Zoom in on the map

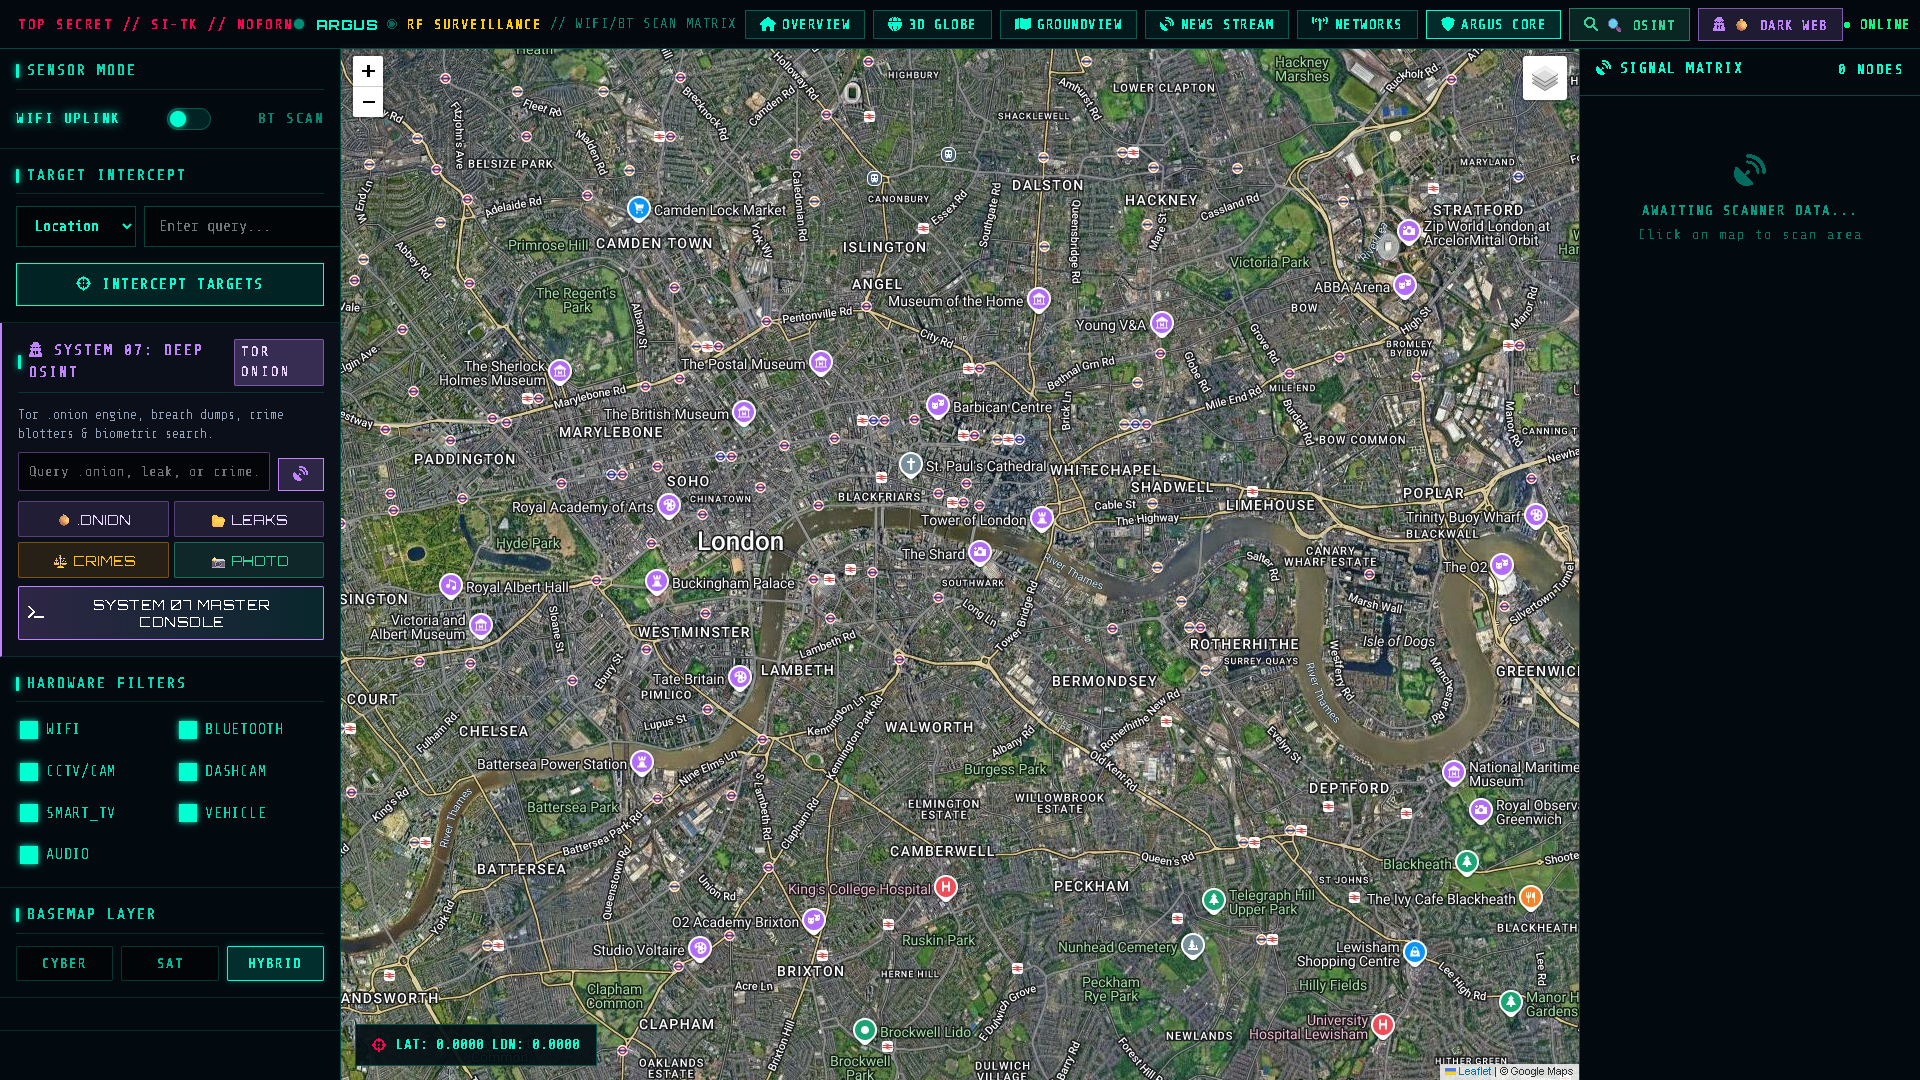point(368,71)
